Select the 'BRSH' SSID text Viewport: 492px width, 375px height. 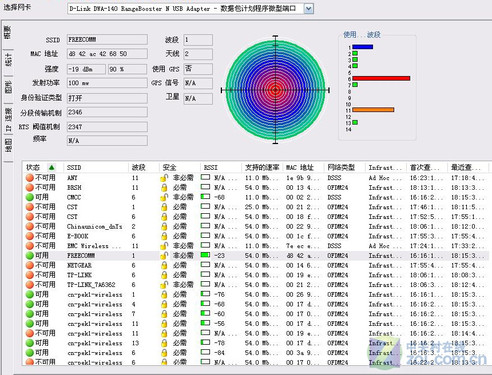click(74, 188)
